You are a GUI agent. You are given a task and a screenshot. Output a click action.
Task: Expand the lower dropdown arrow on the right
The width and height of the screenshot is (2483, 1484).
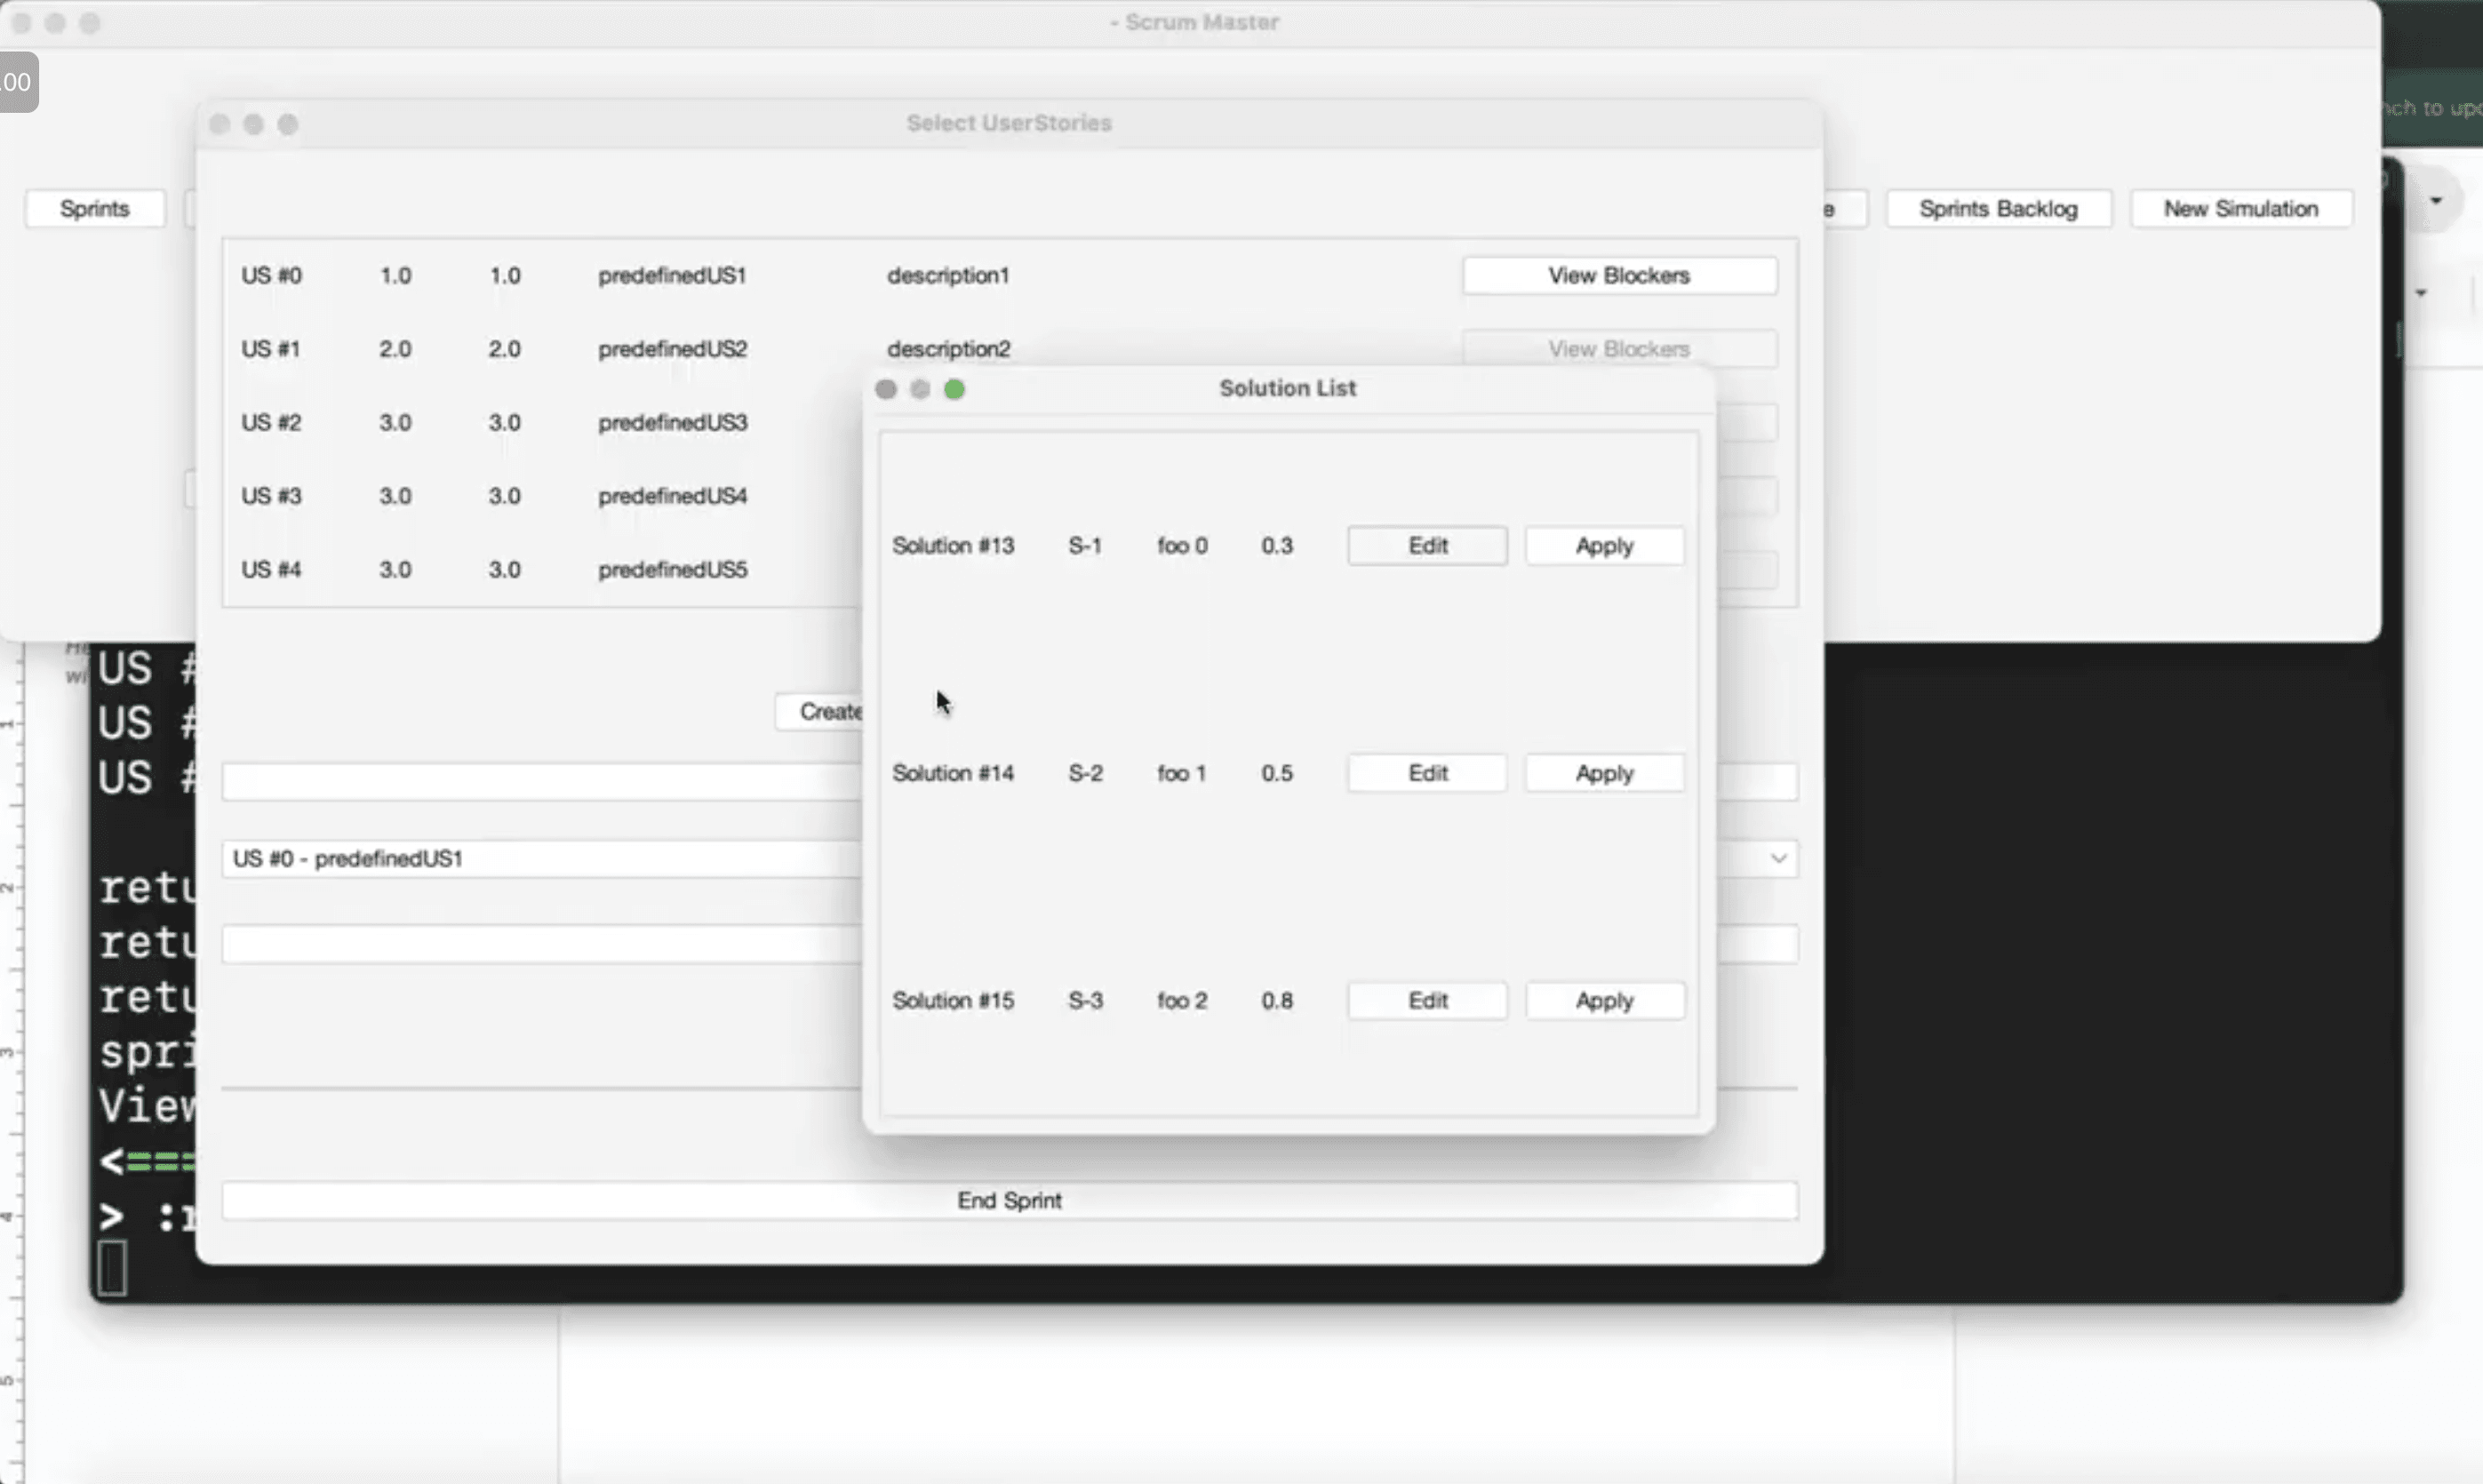point(2423,291)
